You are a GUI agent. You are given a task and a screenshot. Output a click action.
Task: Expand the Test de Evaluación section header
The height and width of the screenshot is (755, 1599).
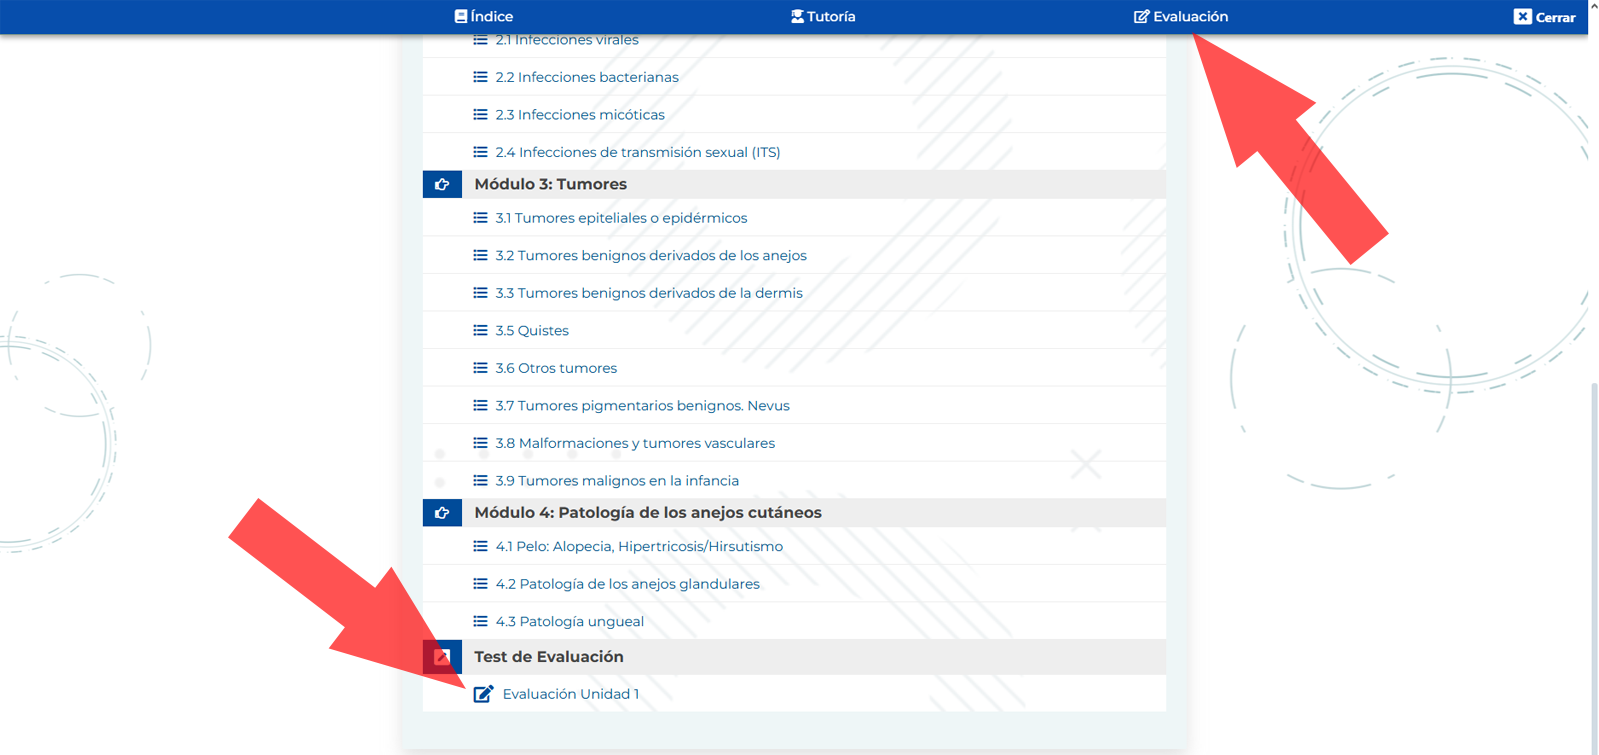[548, 657]
